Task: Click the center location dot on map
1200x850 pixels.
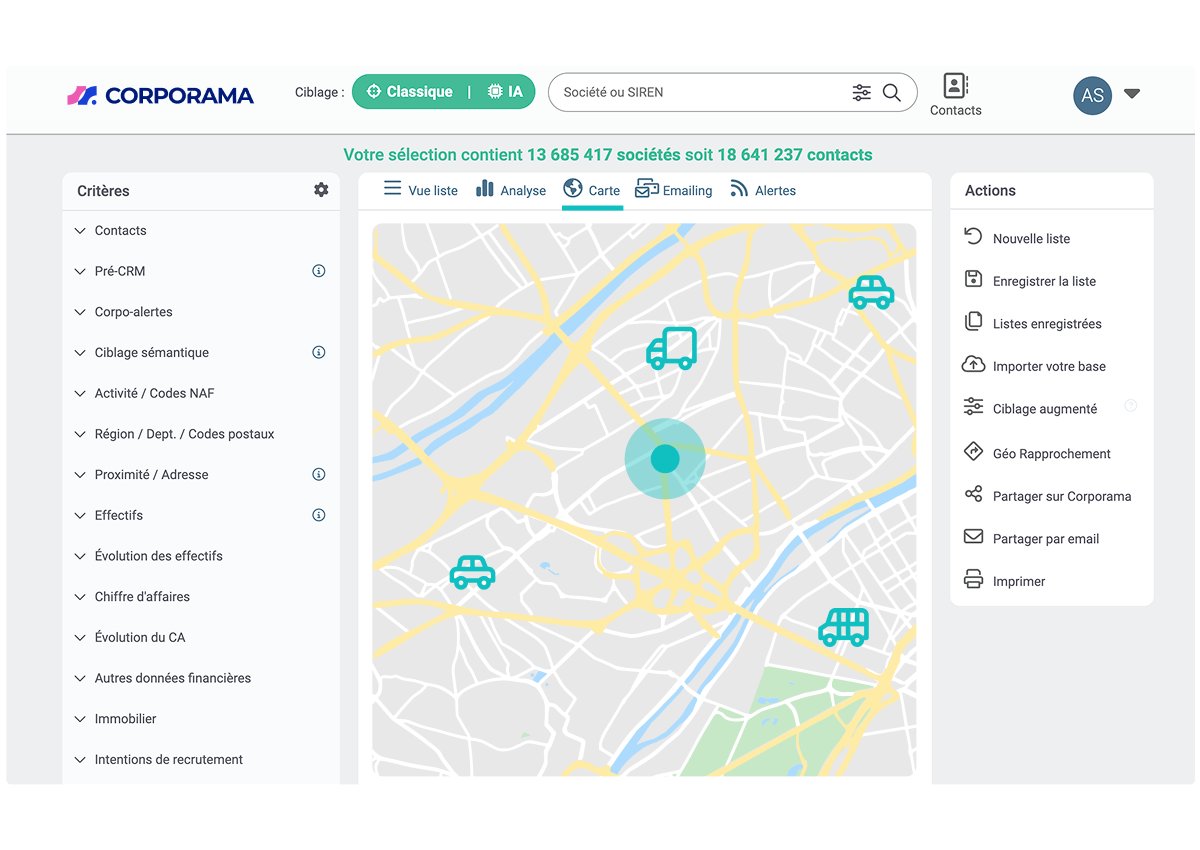Action: pyautogui.click(x=665, y=459)
